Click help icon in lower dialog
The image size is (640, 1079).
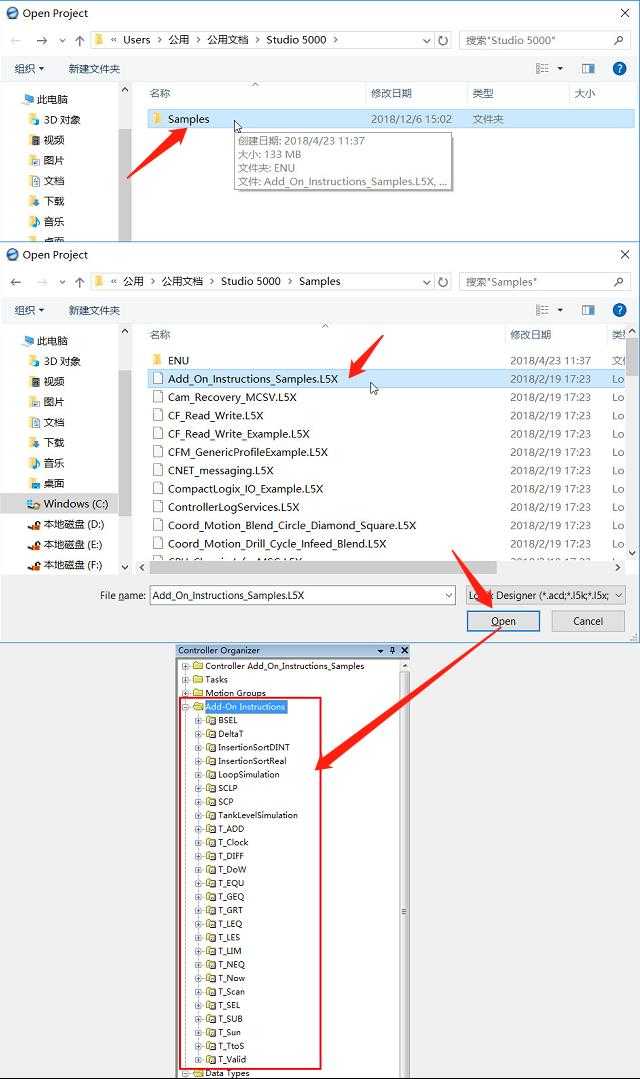tap(619, 310)
